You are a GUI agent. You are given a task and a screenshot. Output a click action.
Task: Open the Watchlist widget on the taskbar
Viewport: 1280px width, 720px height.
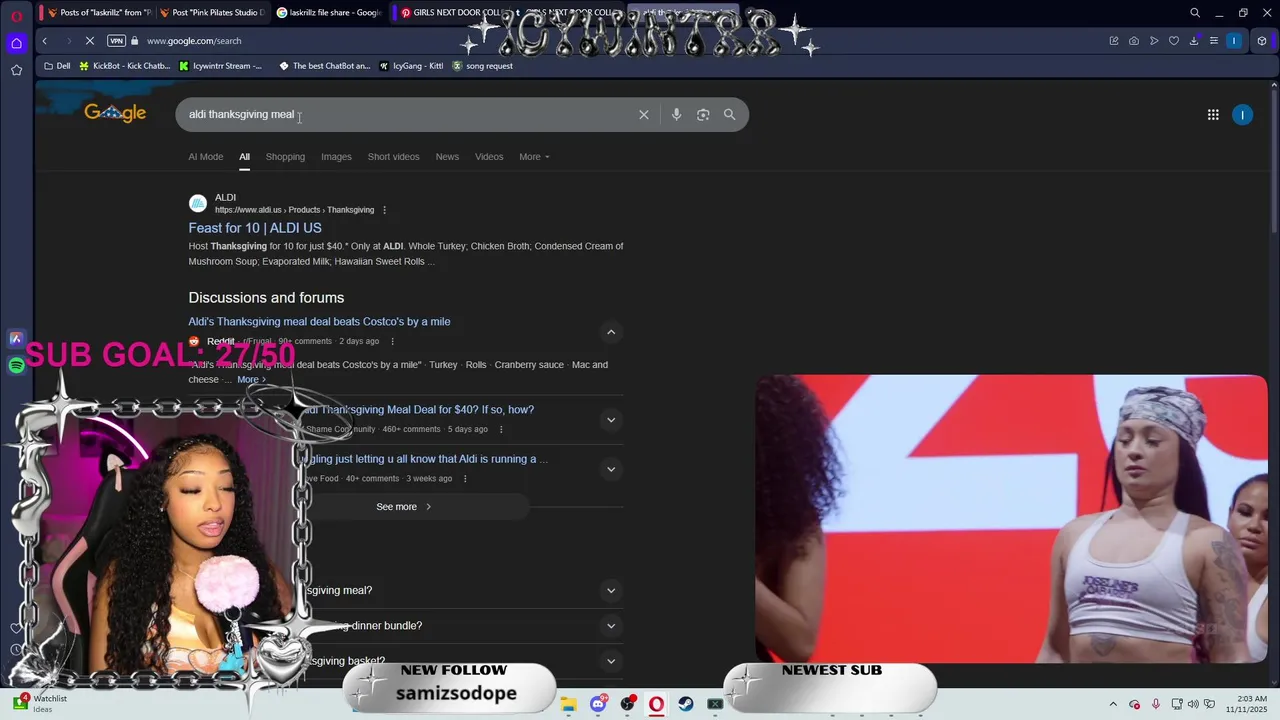[42, 704]
